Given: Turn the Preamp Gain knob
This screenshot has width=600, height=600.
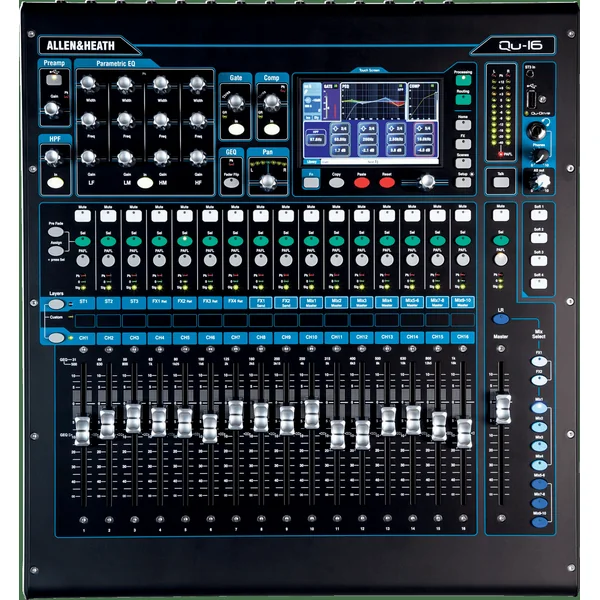Looking at the screenshot, I should click(x=52, y=109).
